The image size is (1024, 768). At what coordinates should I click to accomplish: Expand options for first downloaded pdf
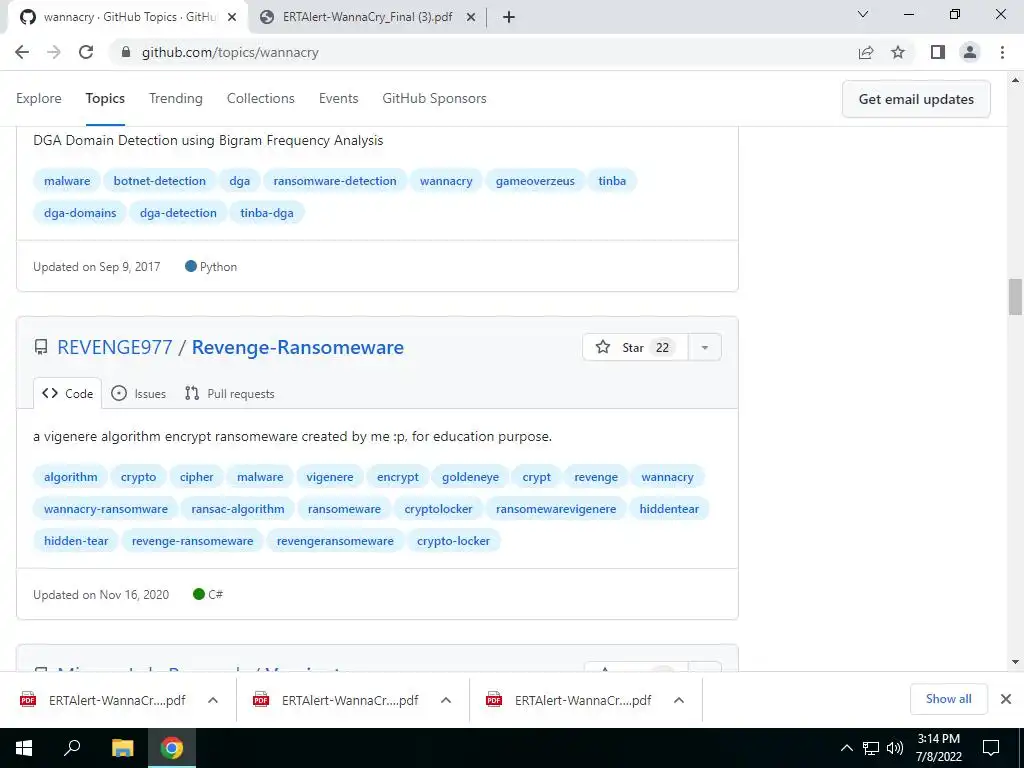click(x=213, y=700)
